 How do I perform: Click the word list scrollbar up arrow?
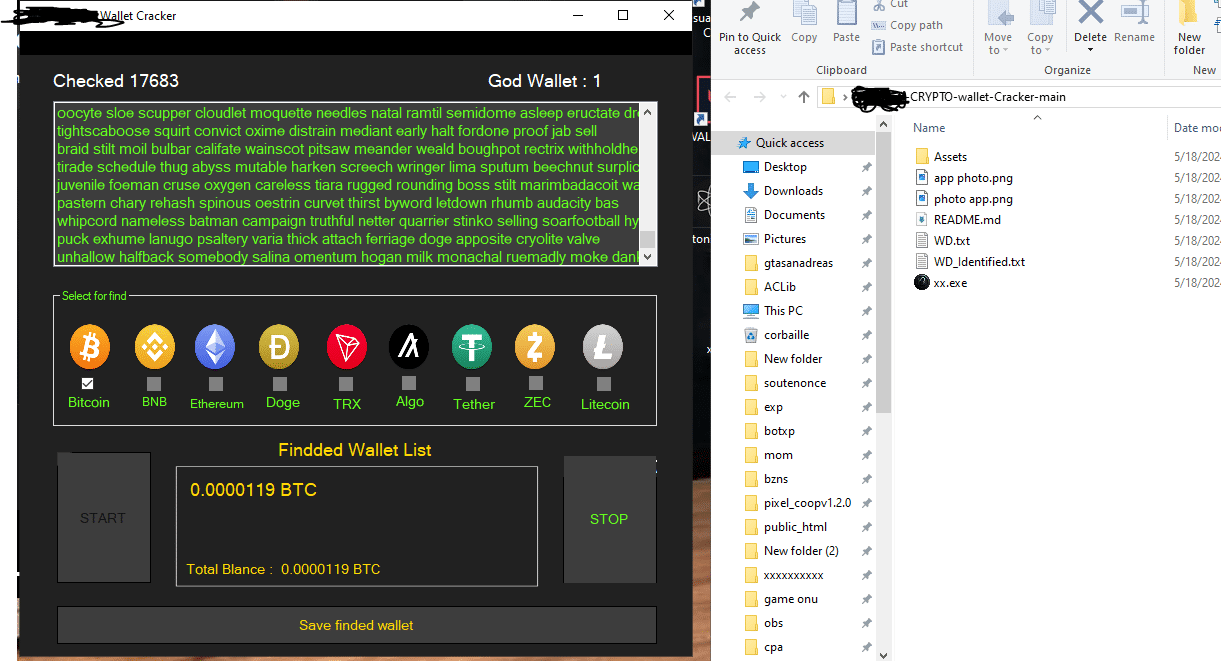[x=648, y=112]
